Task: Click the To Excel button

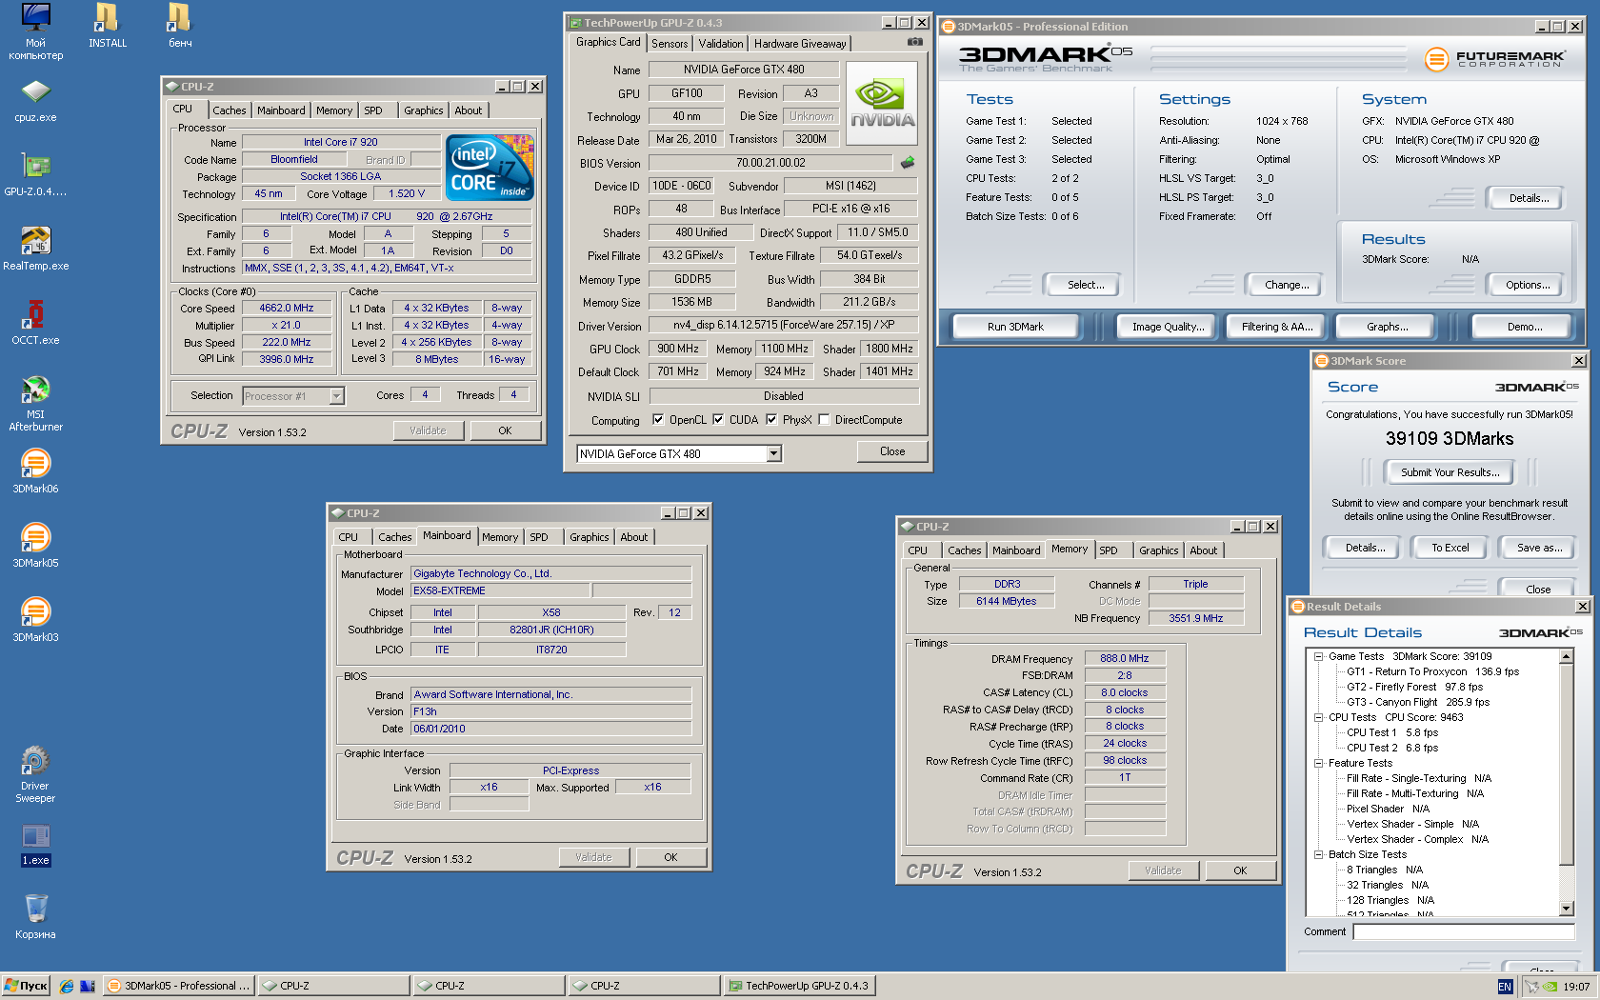Action: (x=1450, y=548)
